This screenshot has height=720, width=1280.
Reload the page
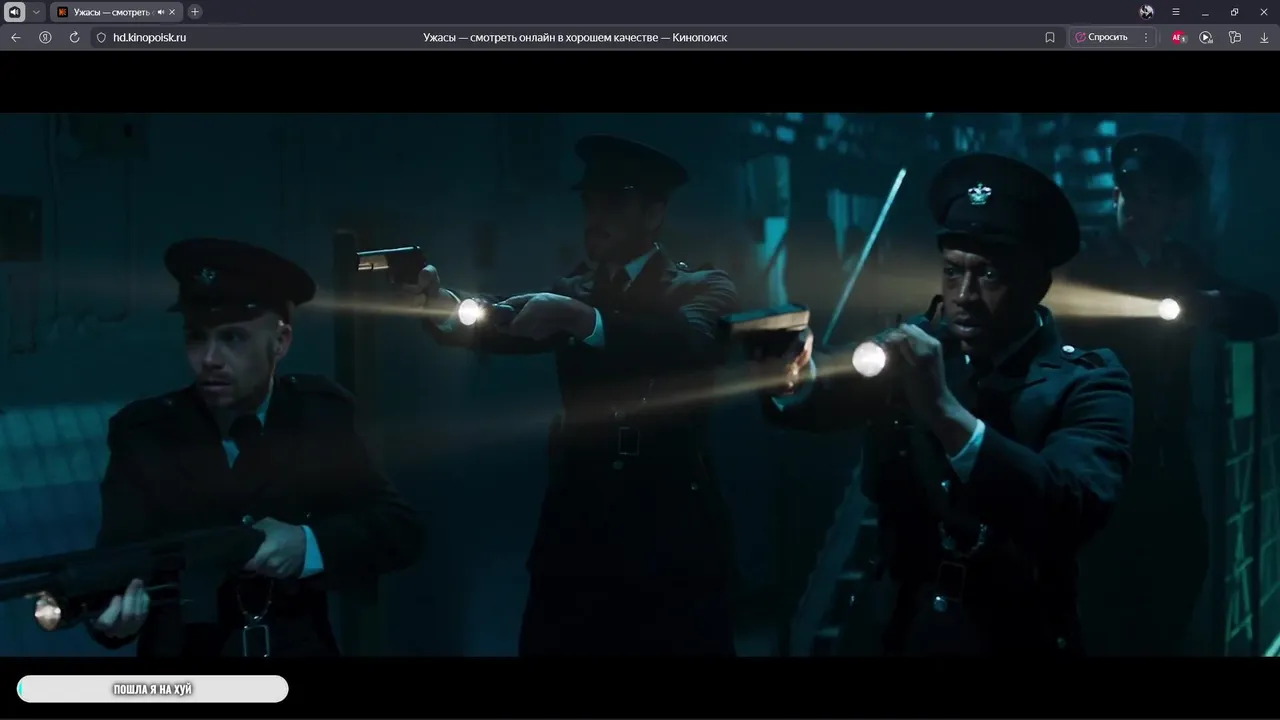point(74,37)
